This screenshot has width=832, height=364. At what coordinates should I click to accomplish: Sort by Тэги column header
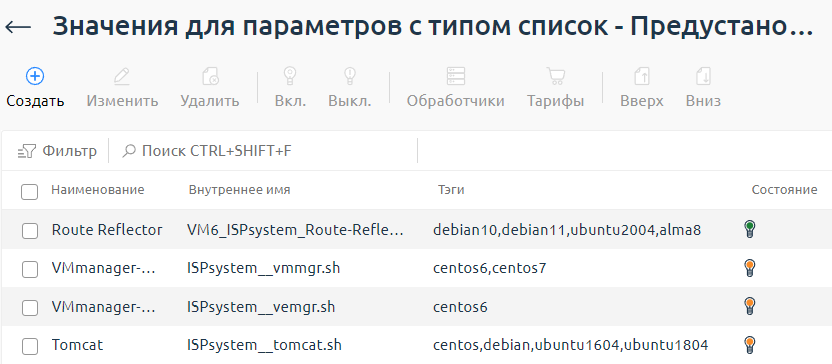451,190
